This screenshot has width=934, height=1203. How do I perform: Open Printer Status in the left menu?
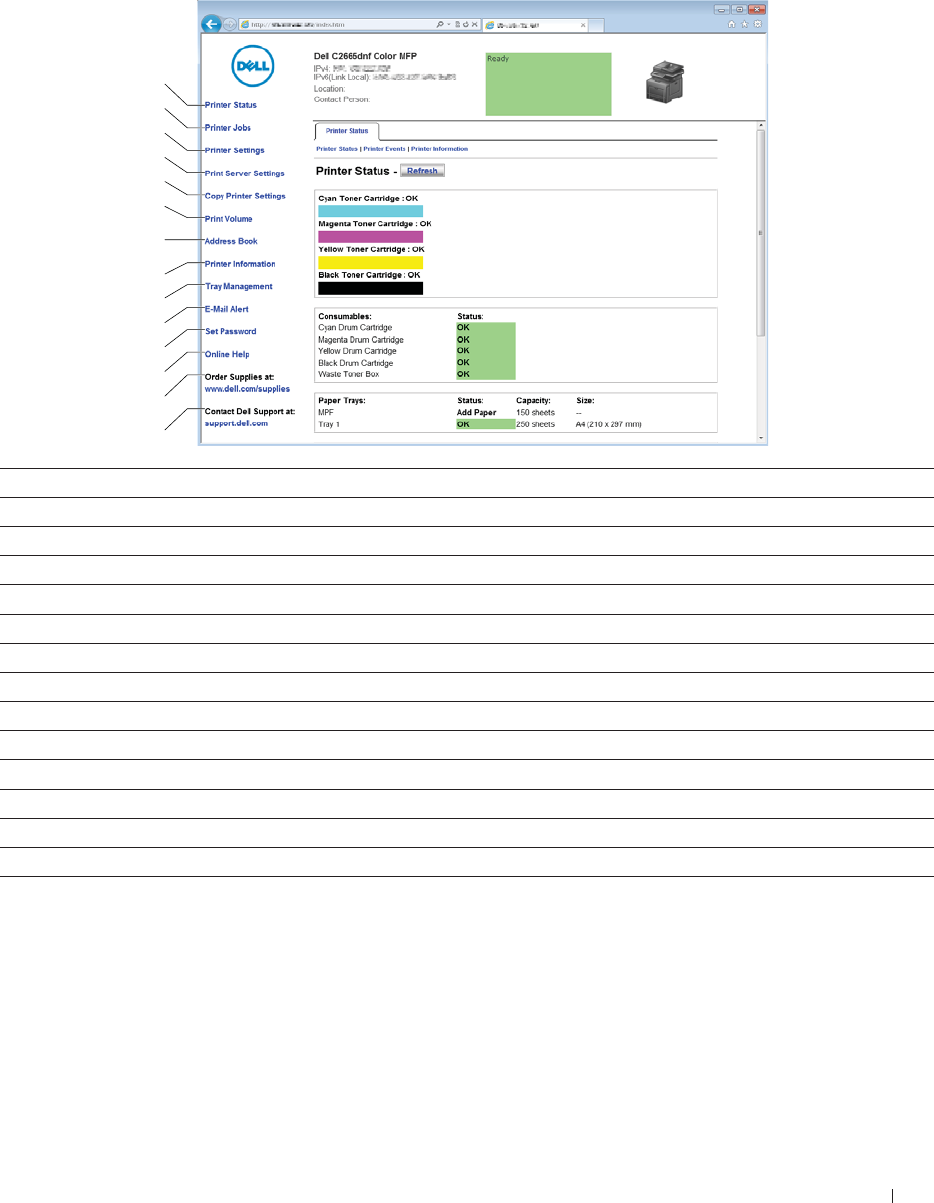[x=231, y=105]
